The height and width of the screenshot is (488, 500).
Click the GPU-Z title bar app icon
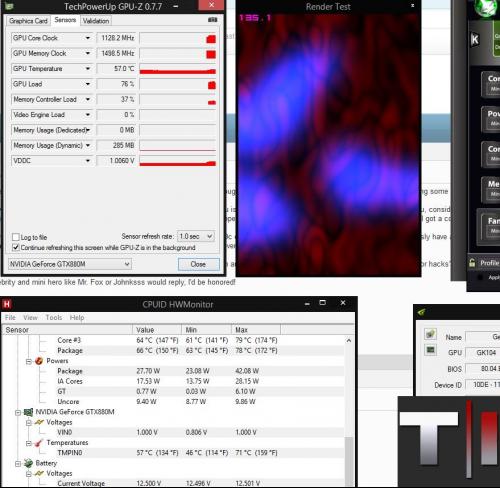pyautogui.click(x=9, y=6)
